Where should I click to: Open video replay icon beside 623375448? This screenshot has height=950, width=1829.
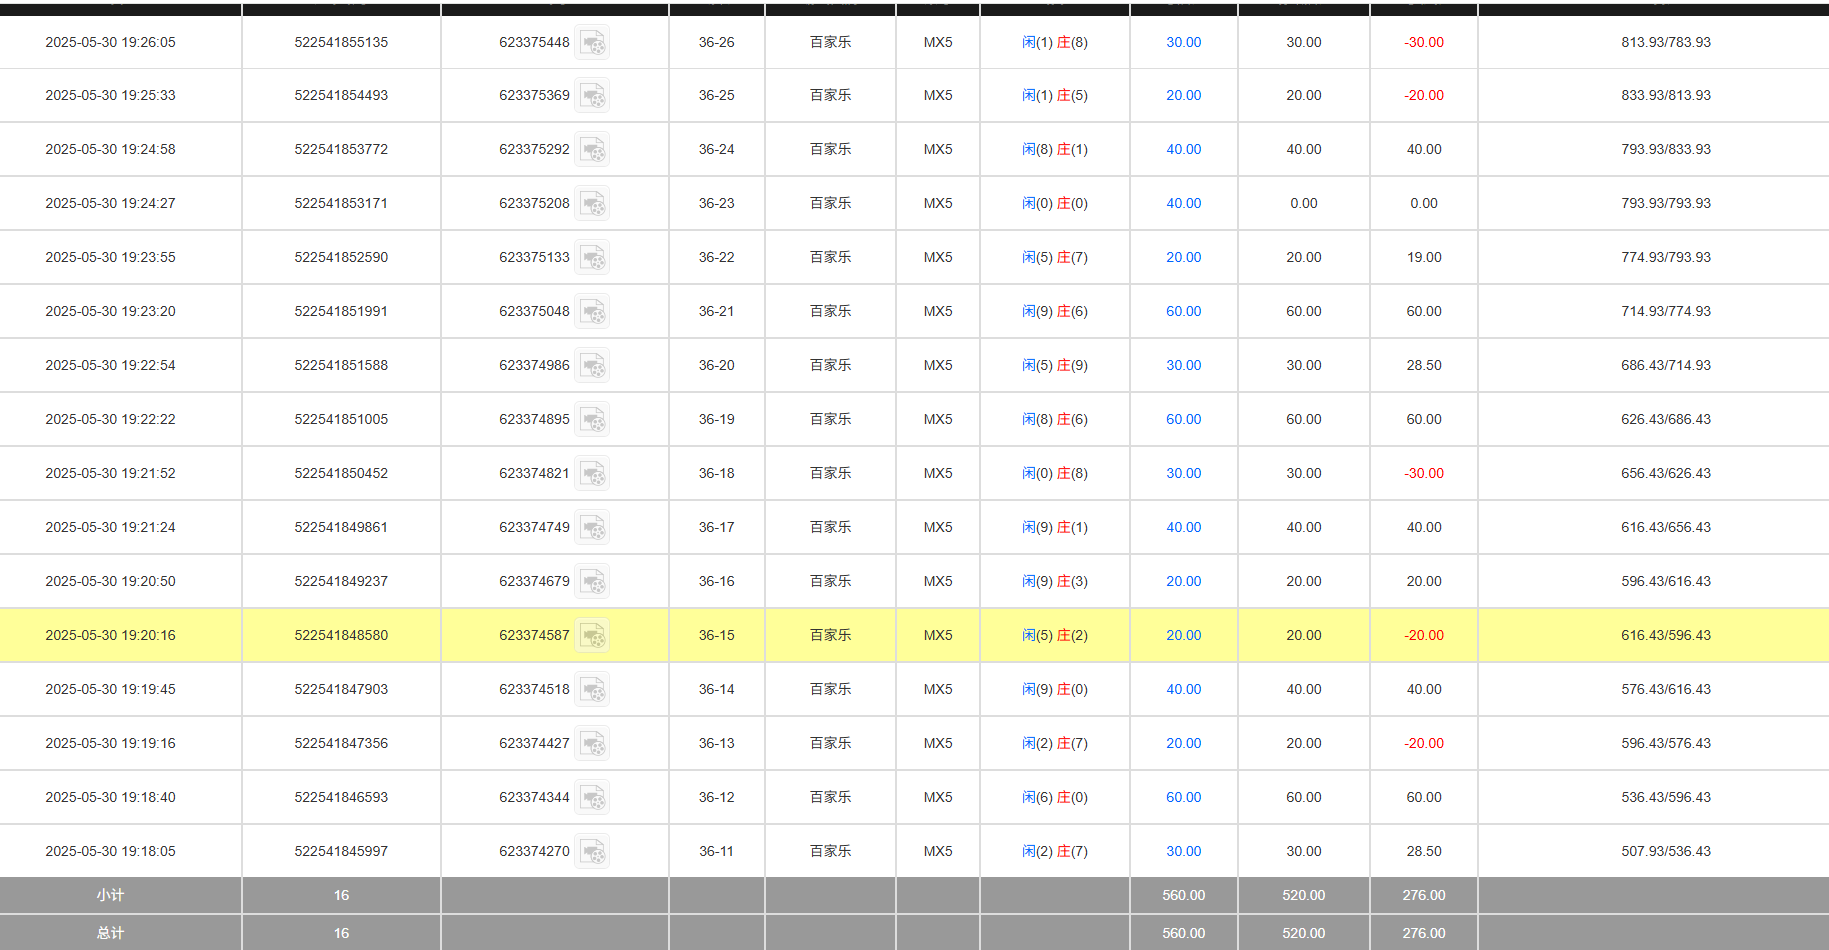coord(593,43)
